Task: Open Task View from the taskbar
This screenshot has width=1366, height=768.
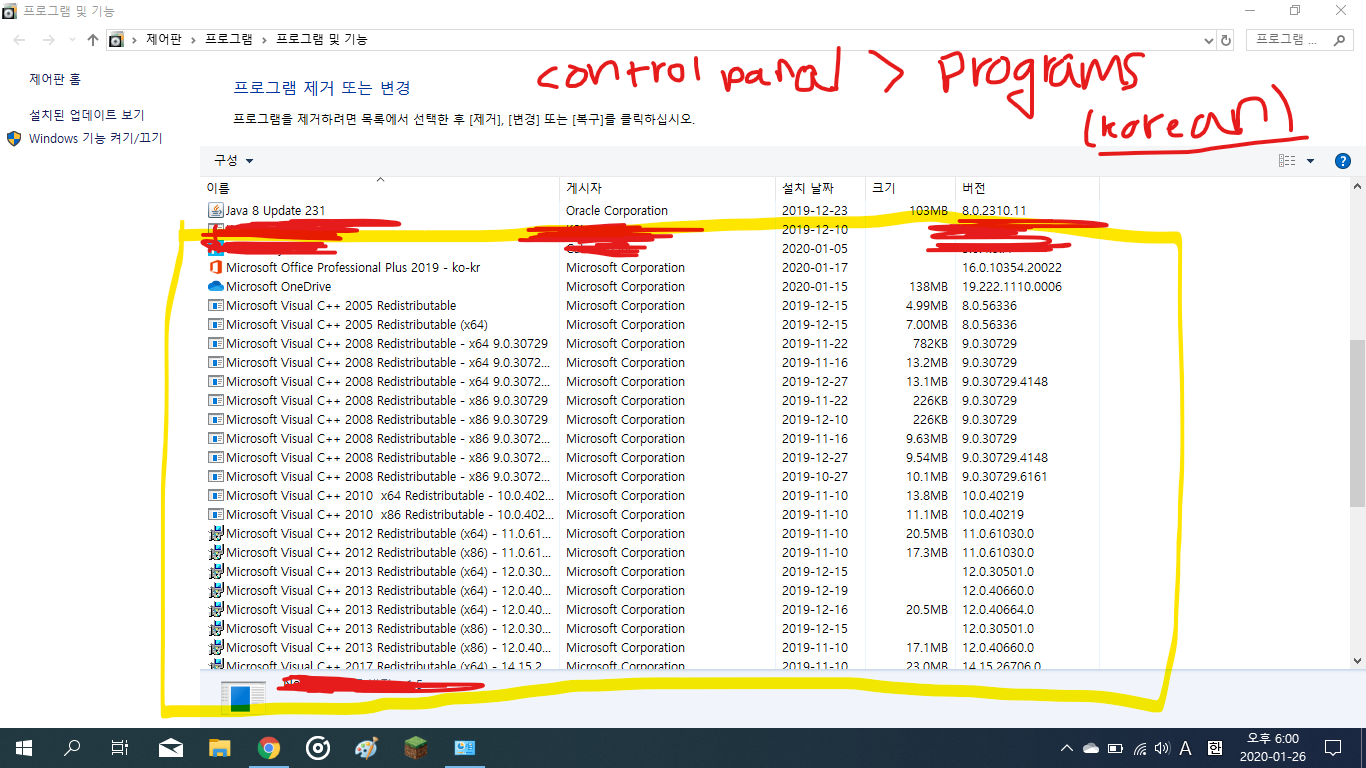Action: 120,748
